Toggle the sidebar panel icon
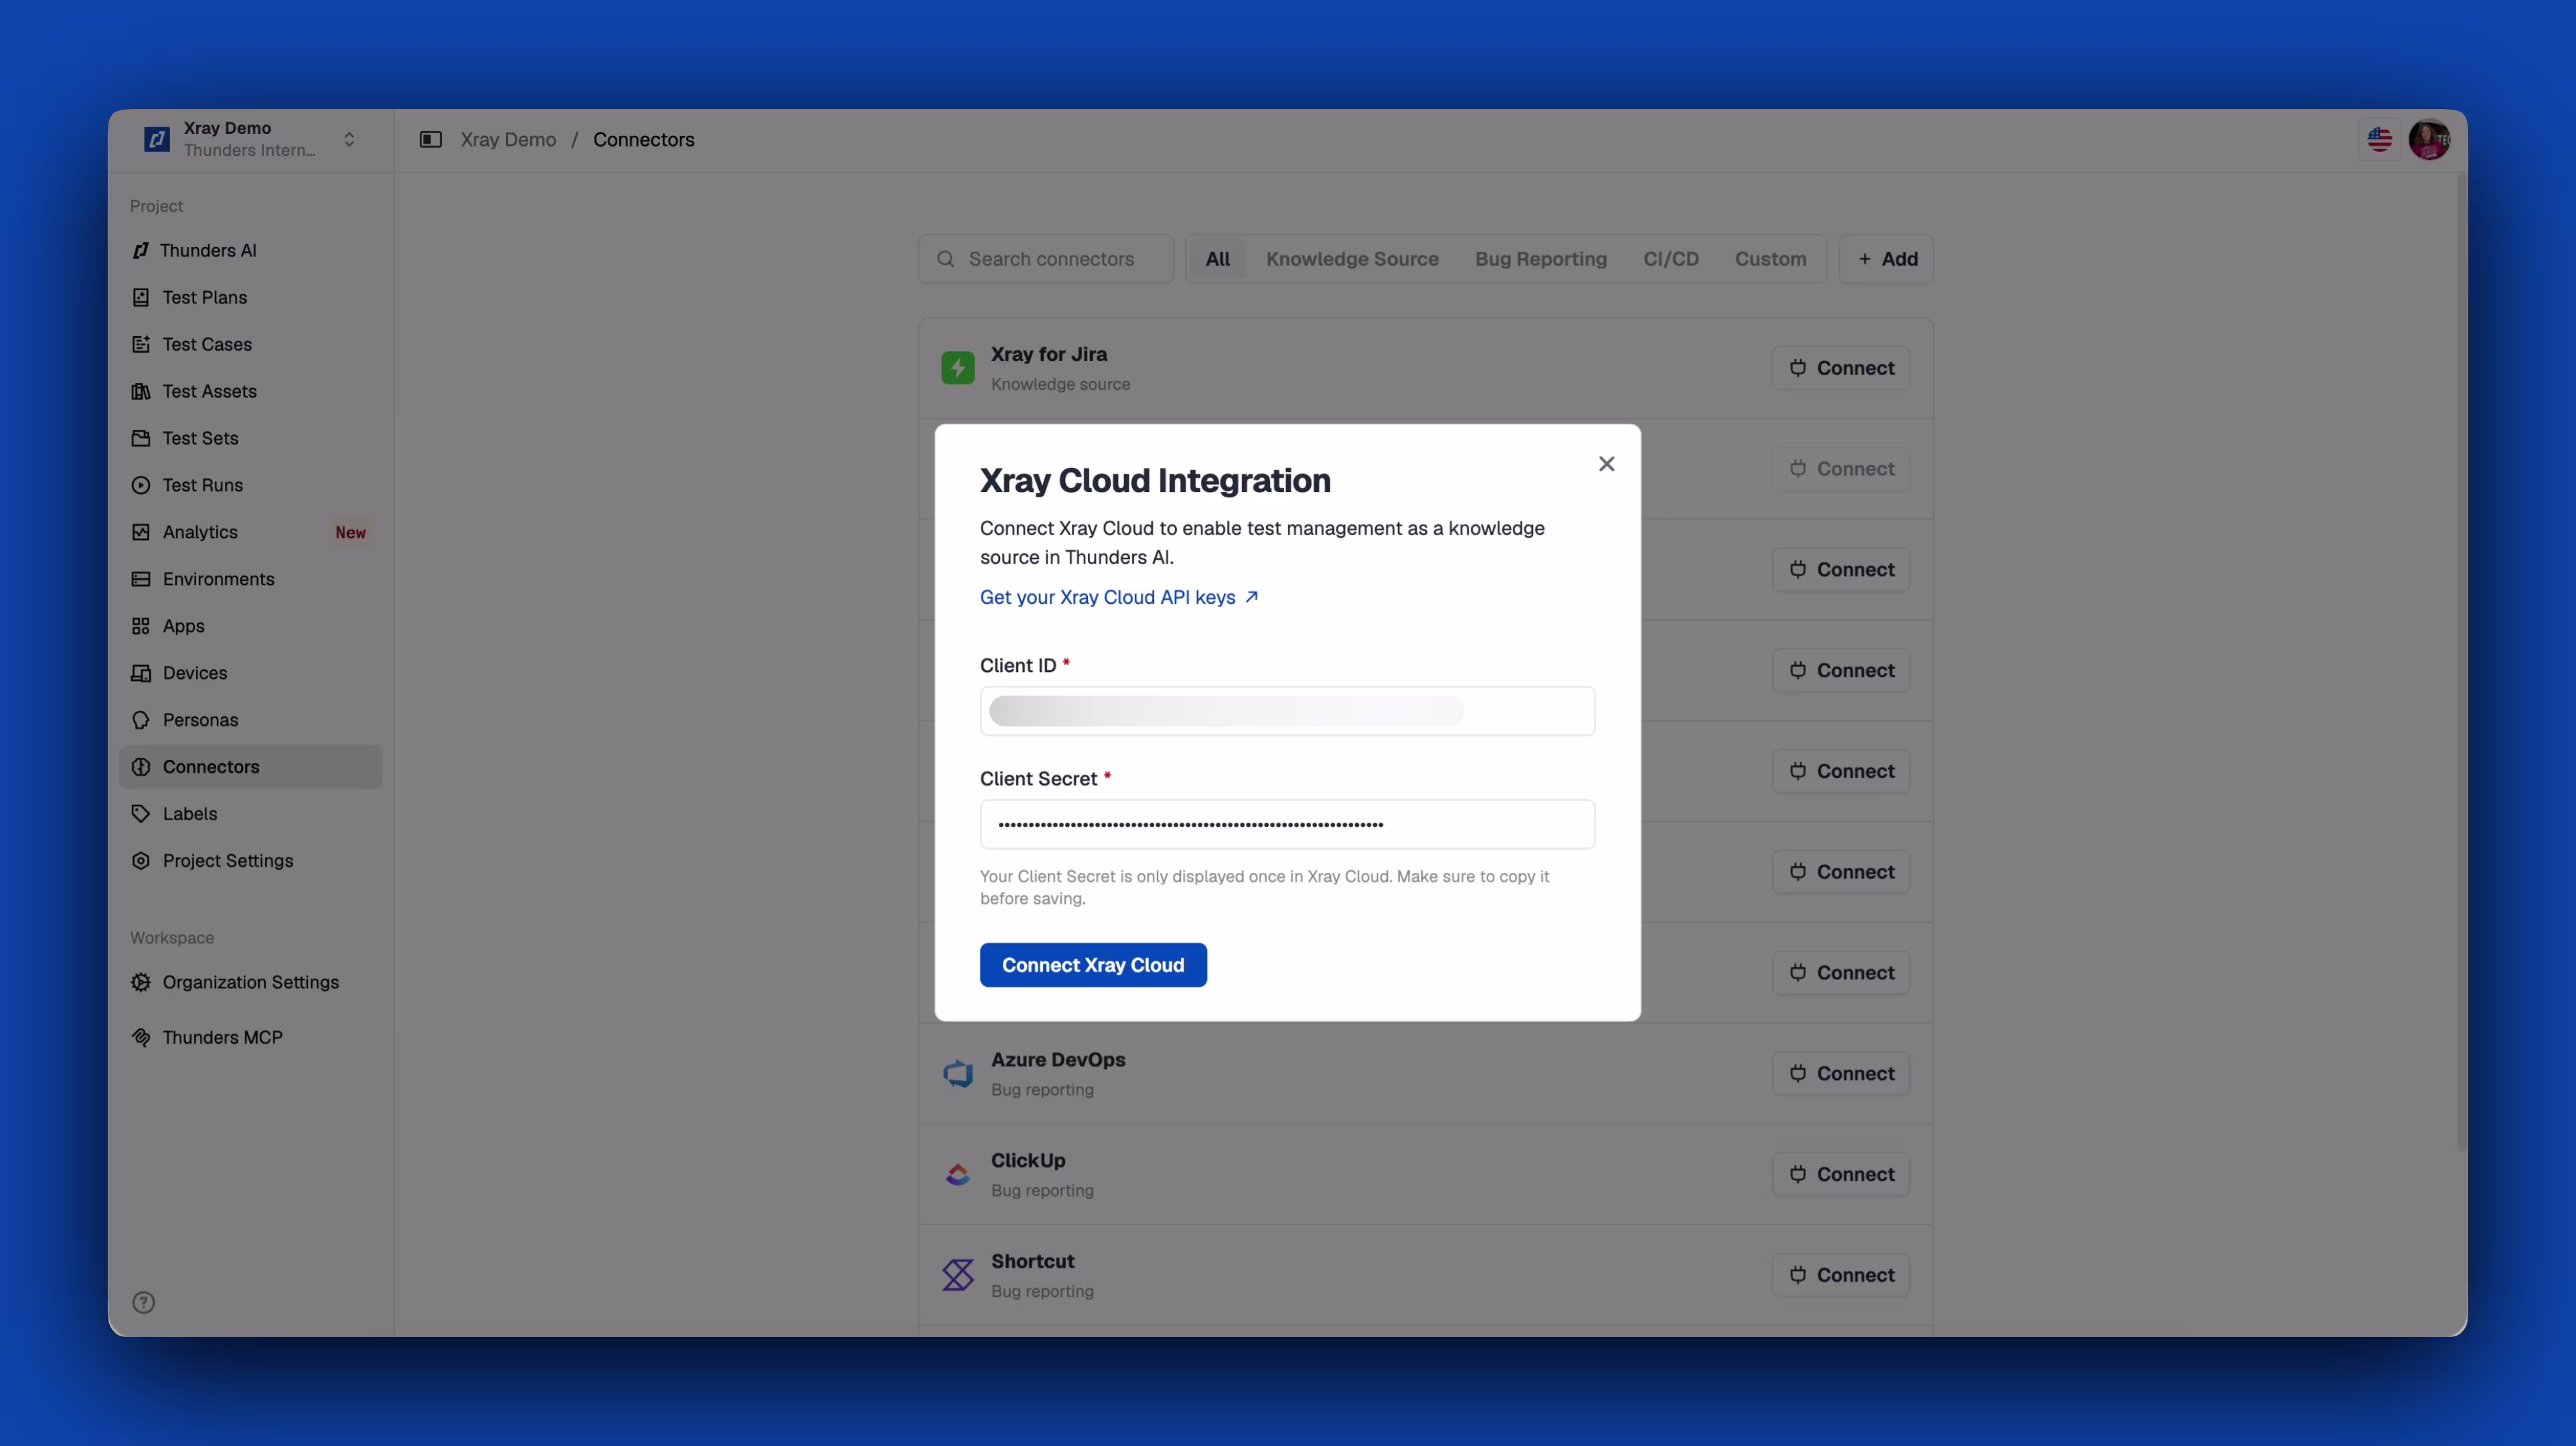 (430, 140)
